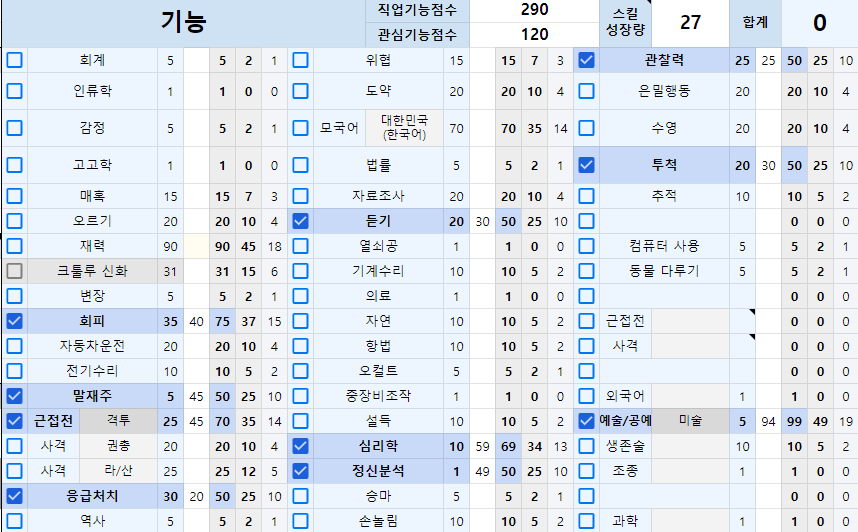858x532 pixels.
Task: Select the 심리학 growth value 59
Action: pos(481,446)
